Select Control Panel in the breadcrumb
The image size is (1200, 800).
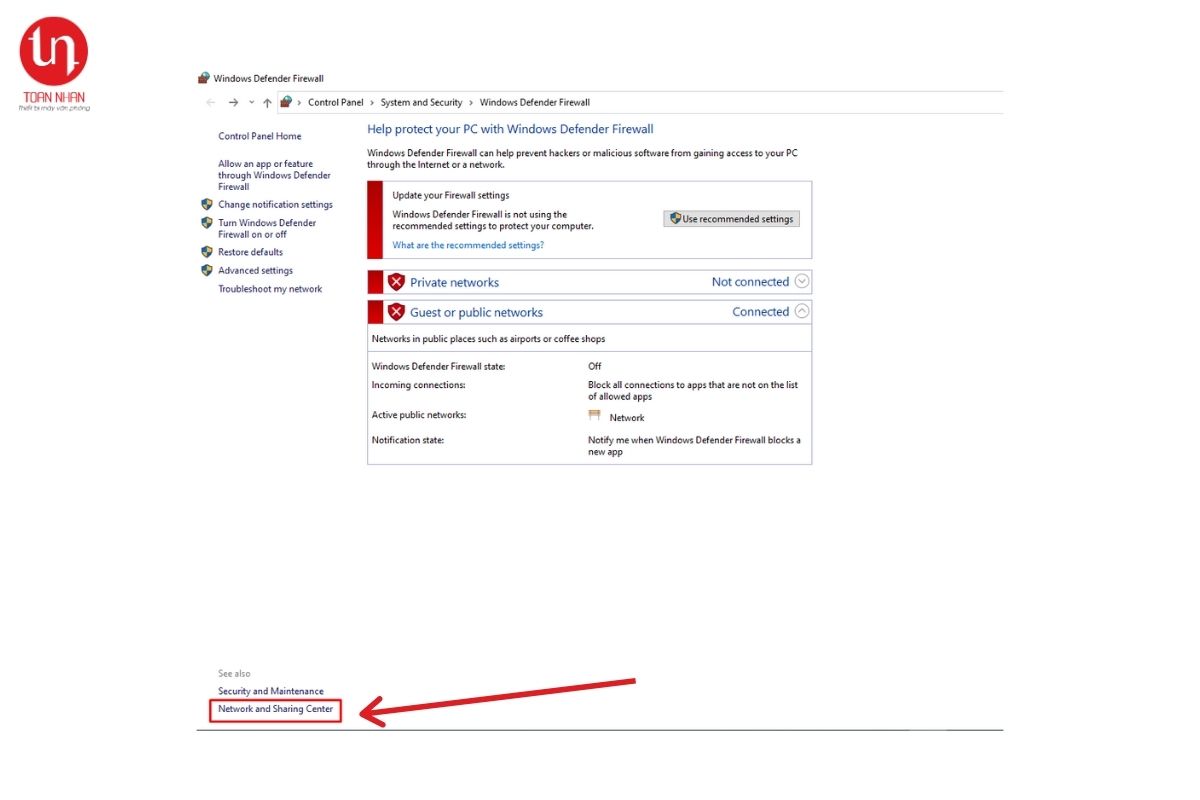pos(336,102)
